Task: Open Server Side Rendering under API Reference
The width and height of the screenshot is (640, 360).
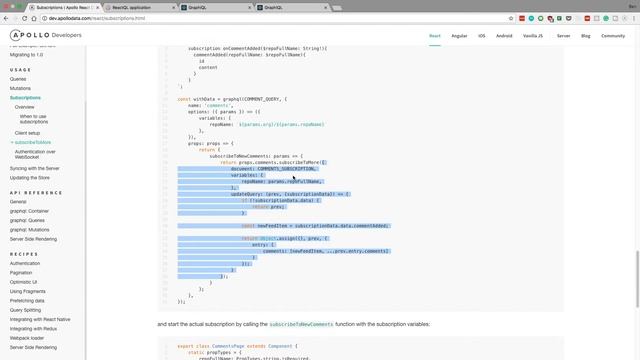Action: coord(33,239)
